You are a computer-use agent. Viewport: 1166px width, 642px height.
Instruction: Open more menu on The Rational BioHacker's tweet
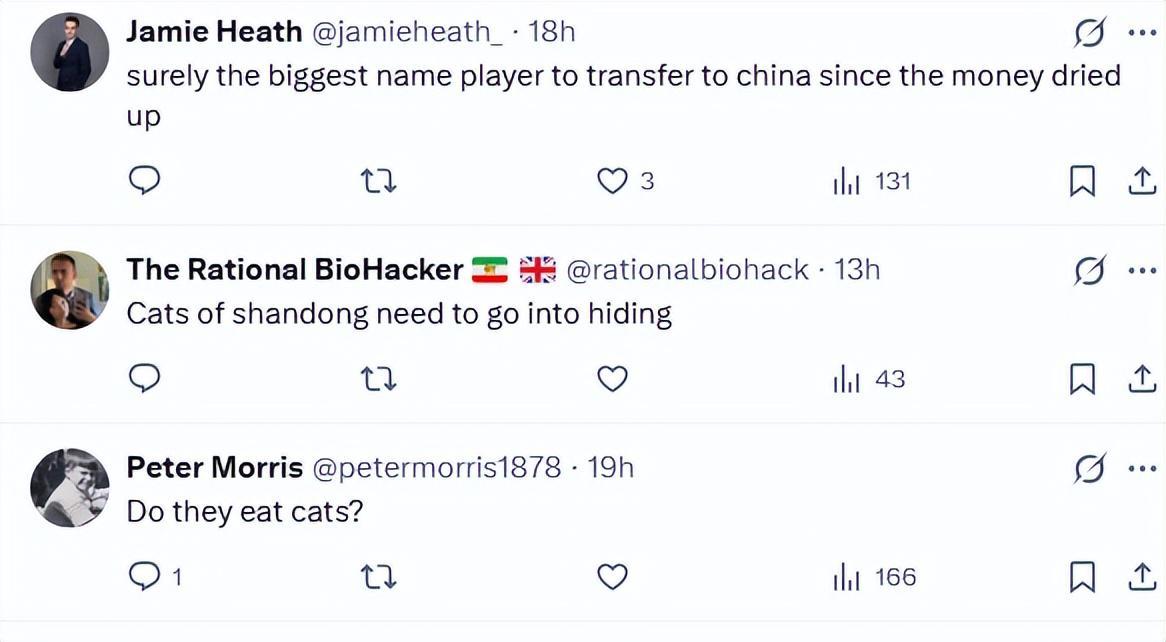(x=1142, y=270)
